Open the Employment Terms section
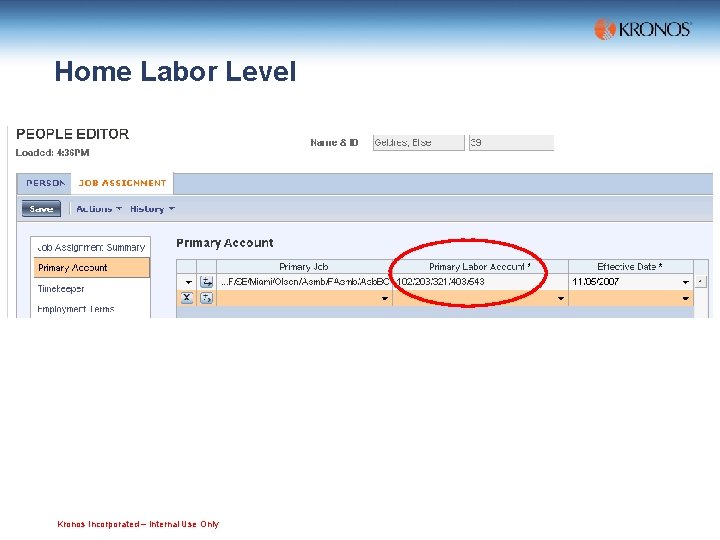Viewport: 720px width, 540px height. click(x=76, y=309)
